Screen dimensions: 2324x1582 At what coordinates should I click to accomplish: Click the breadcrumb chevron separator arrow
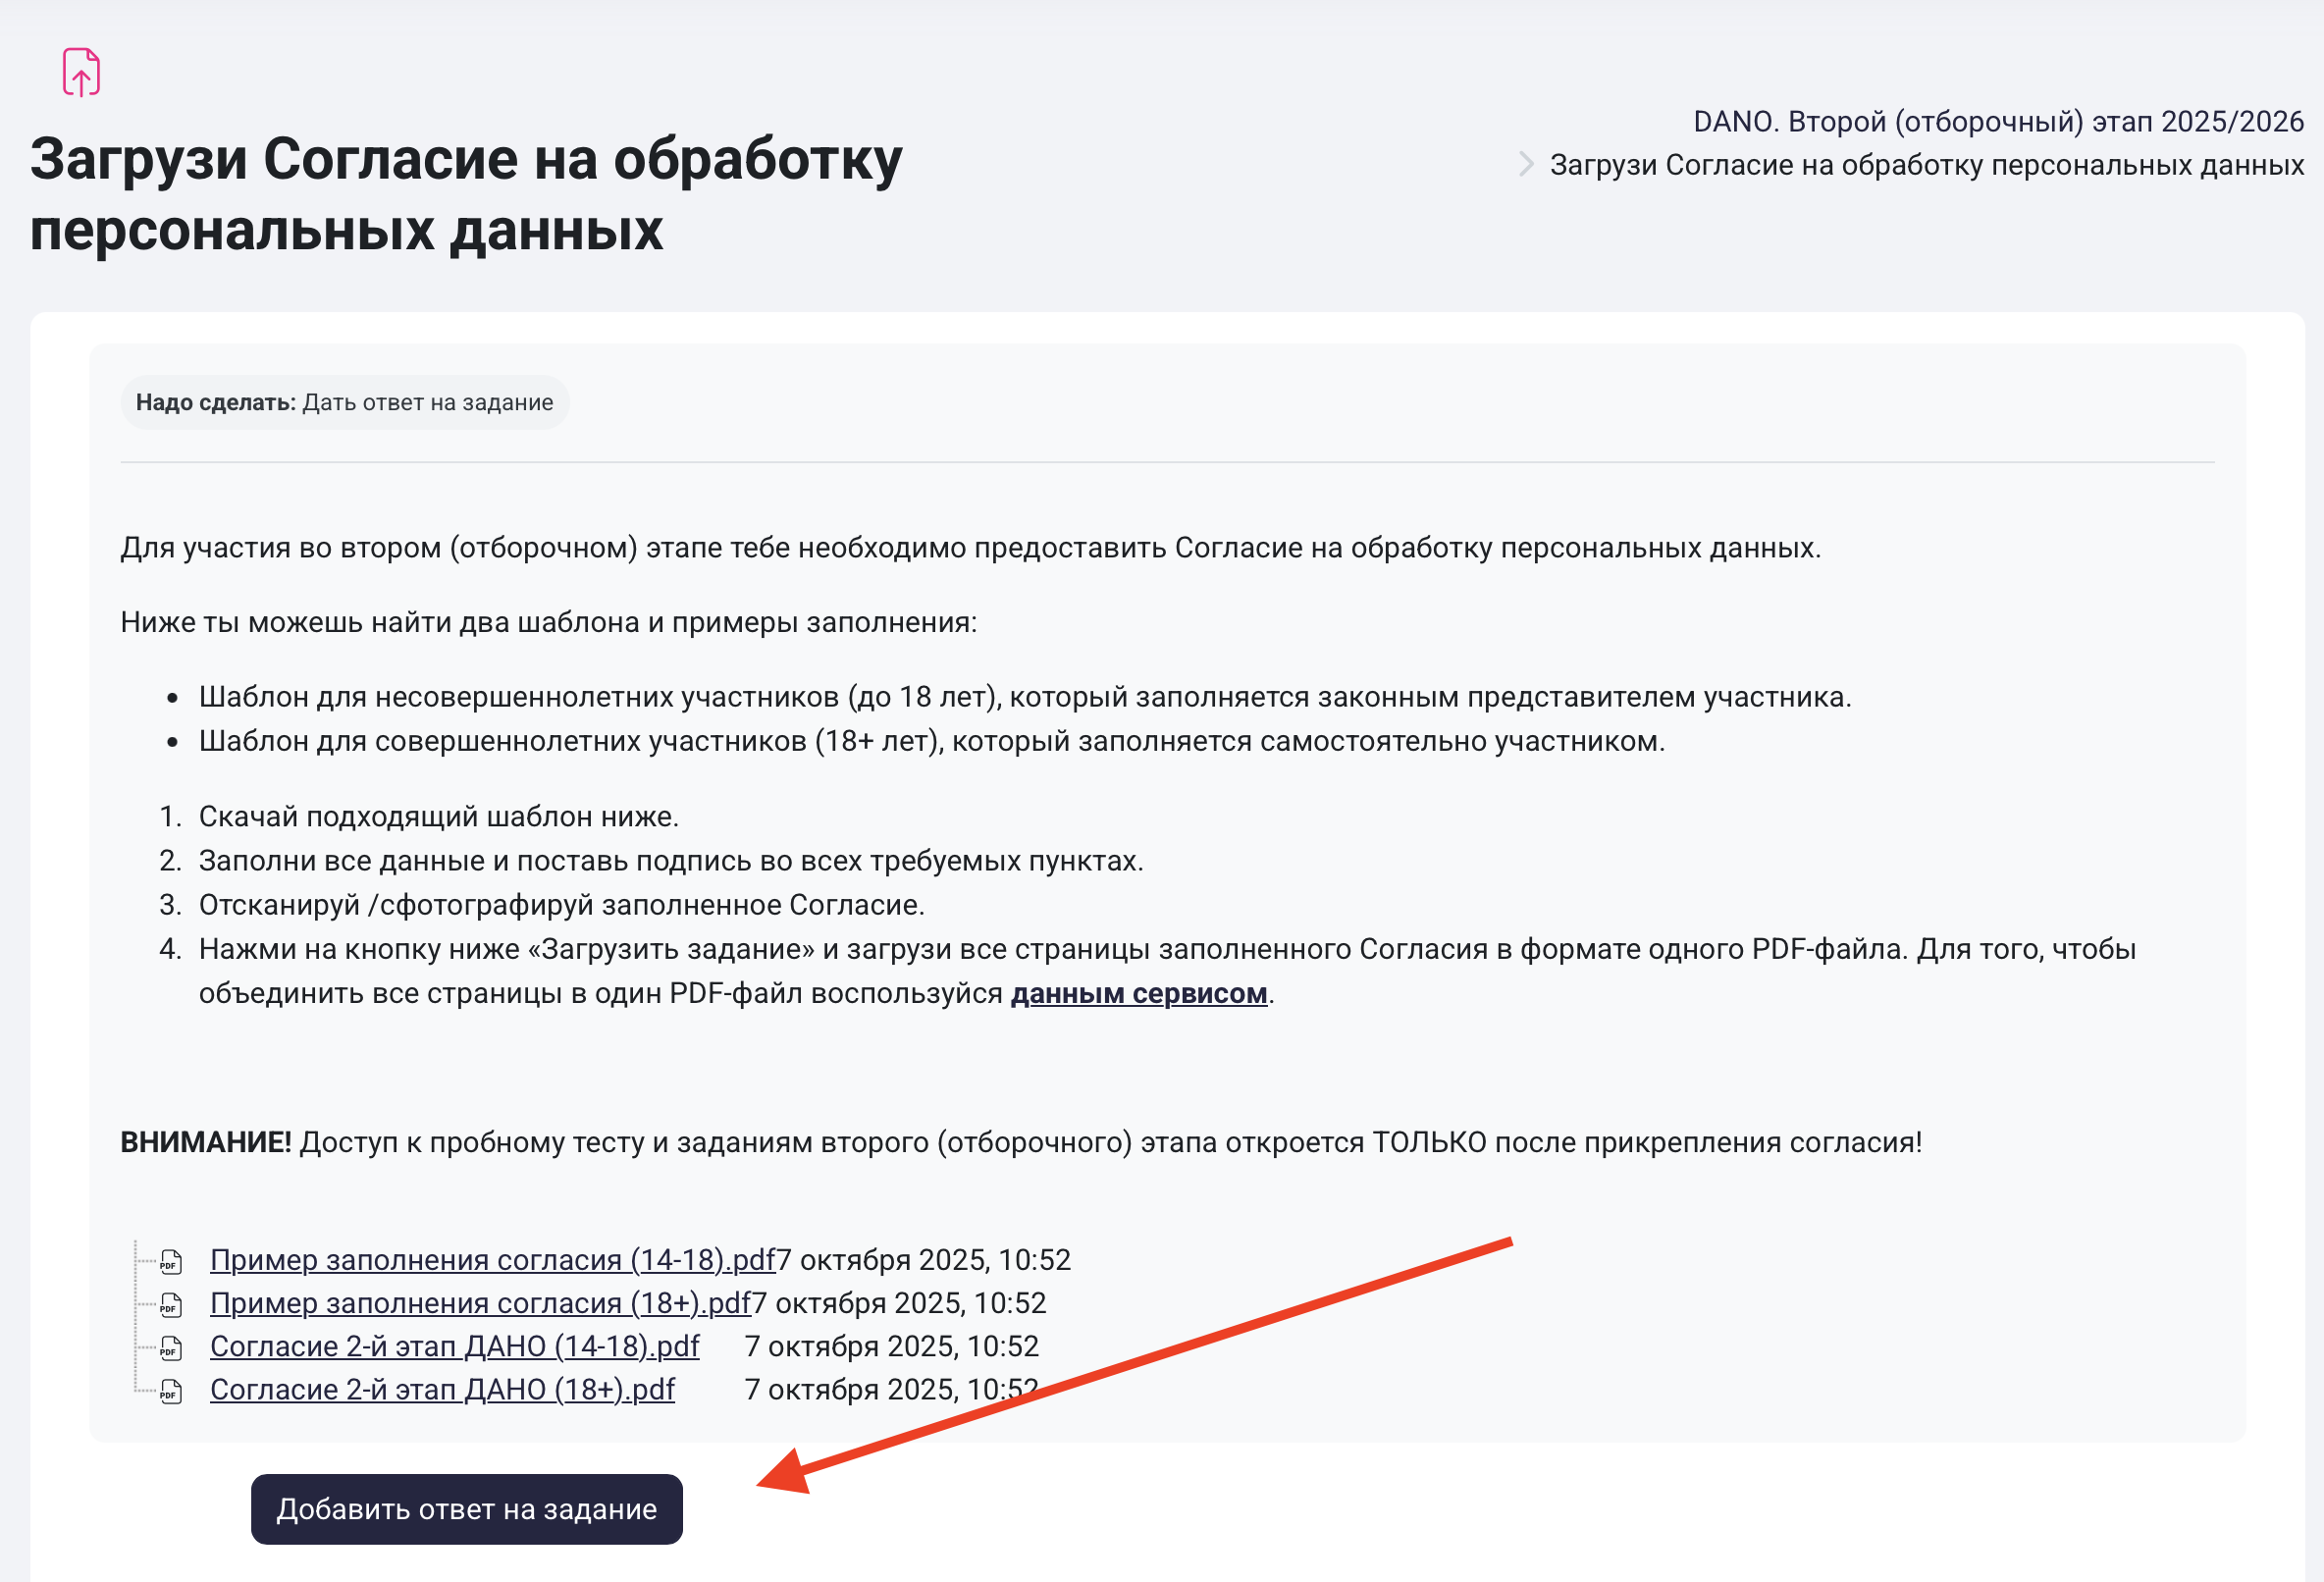click(1525, 164)
